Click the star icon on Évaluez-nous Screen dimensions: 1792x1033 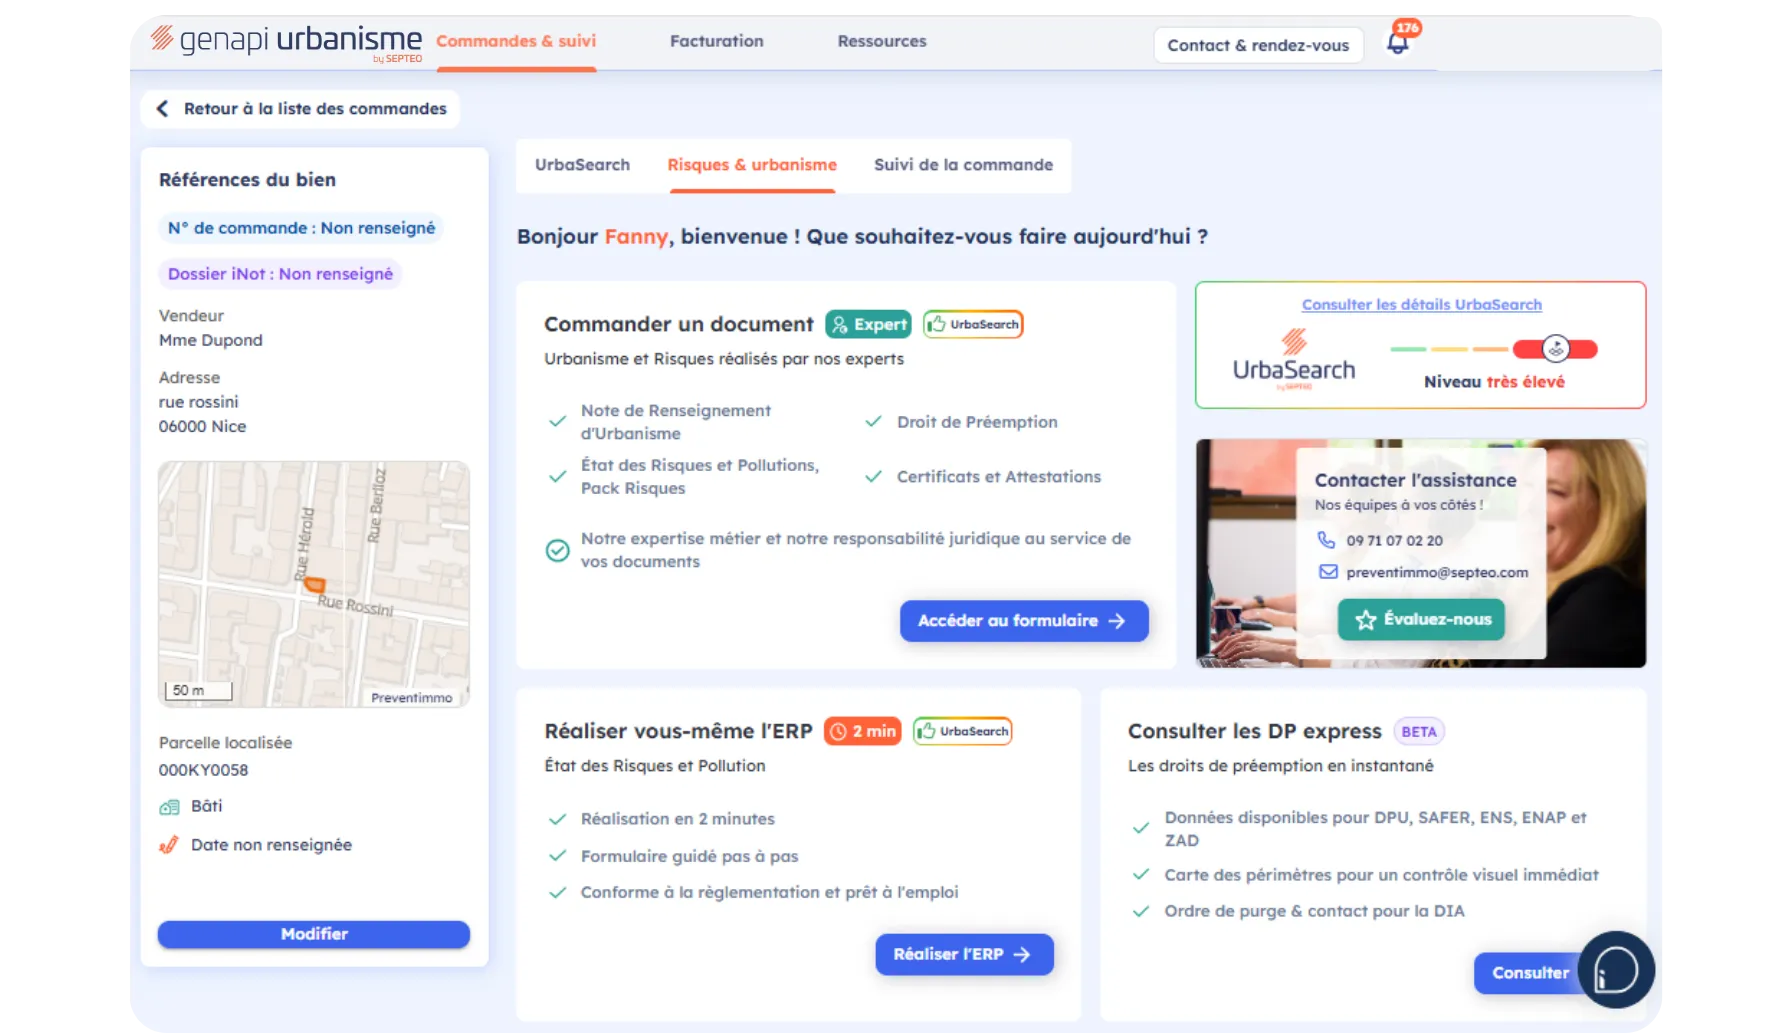point(1365,620)
